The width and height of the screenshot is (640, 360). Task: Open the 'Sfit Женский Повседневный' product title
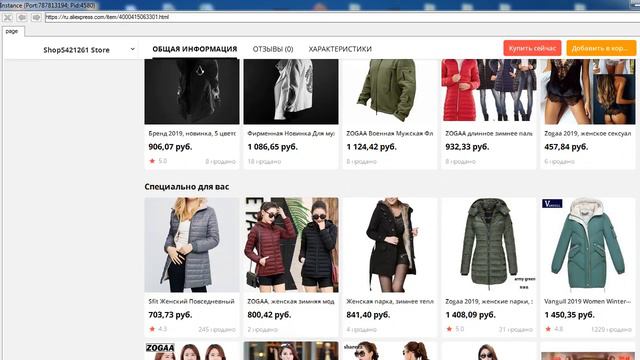pos(191,301)
